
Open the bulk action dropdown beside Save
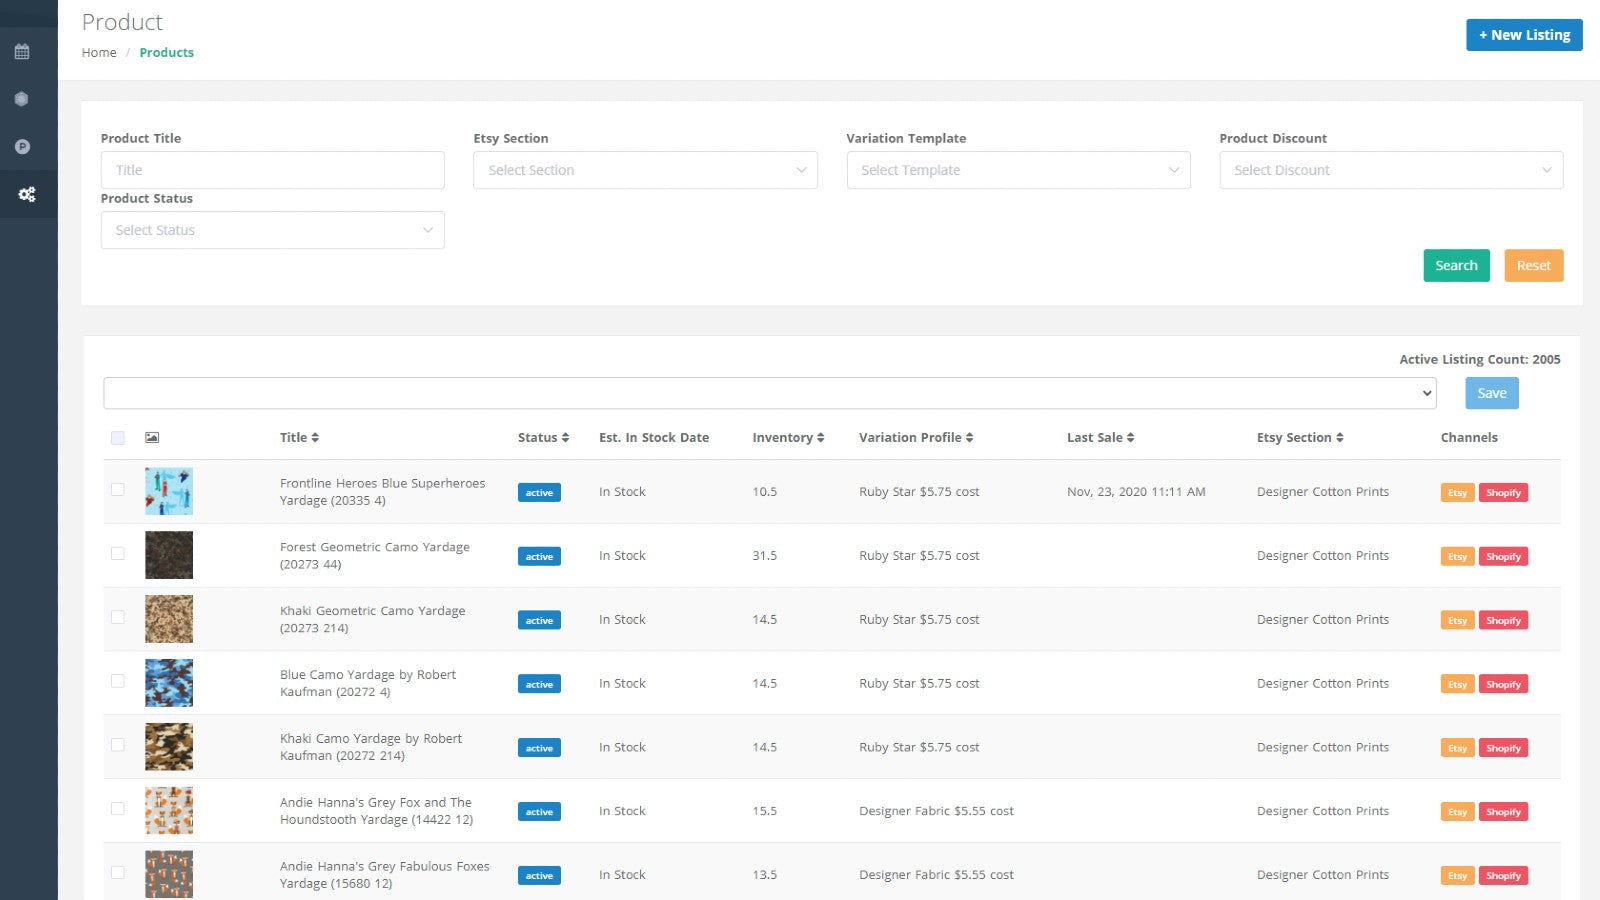pos(770,393)
